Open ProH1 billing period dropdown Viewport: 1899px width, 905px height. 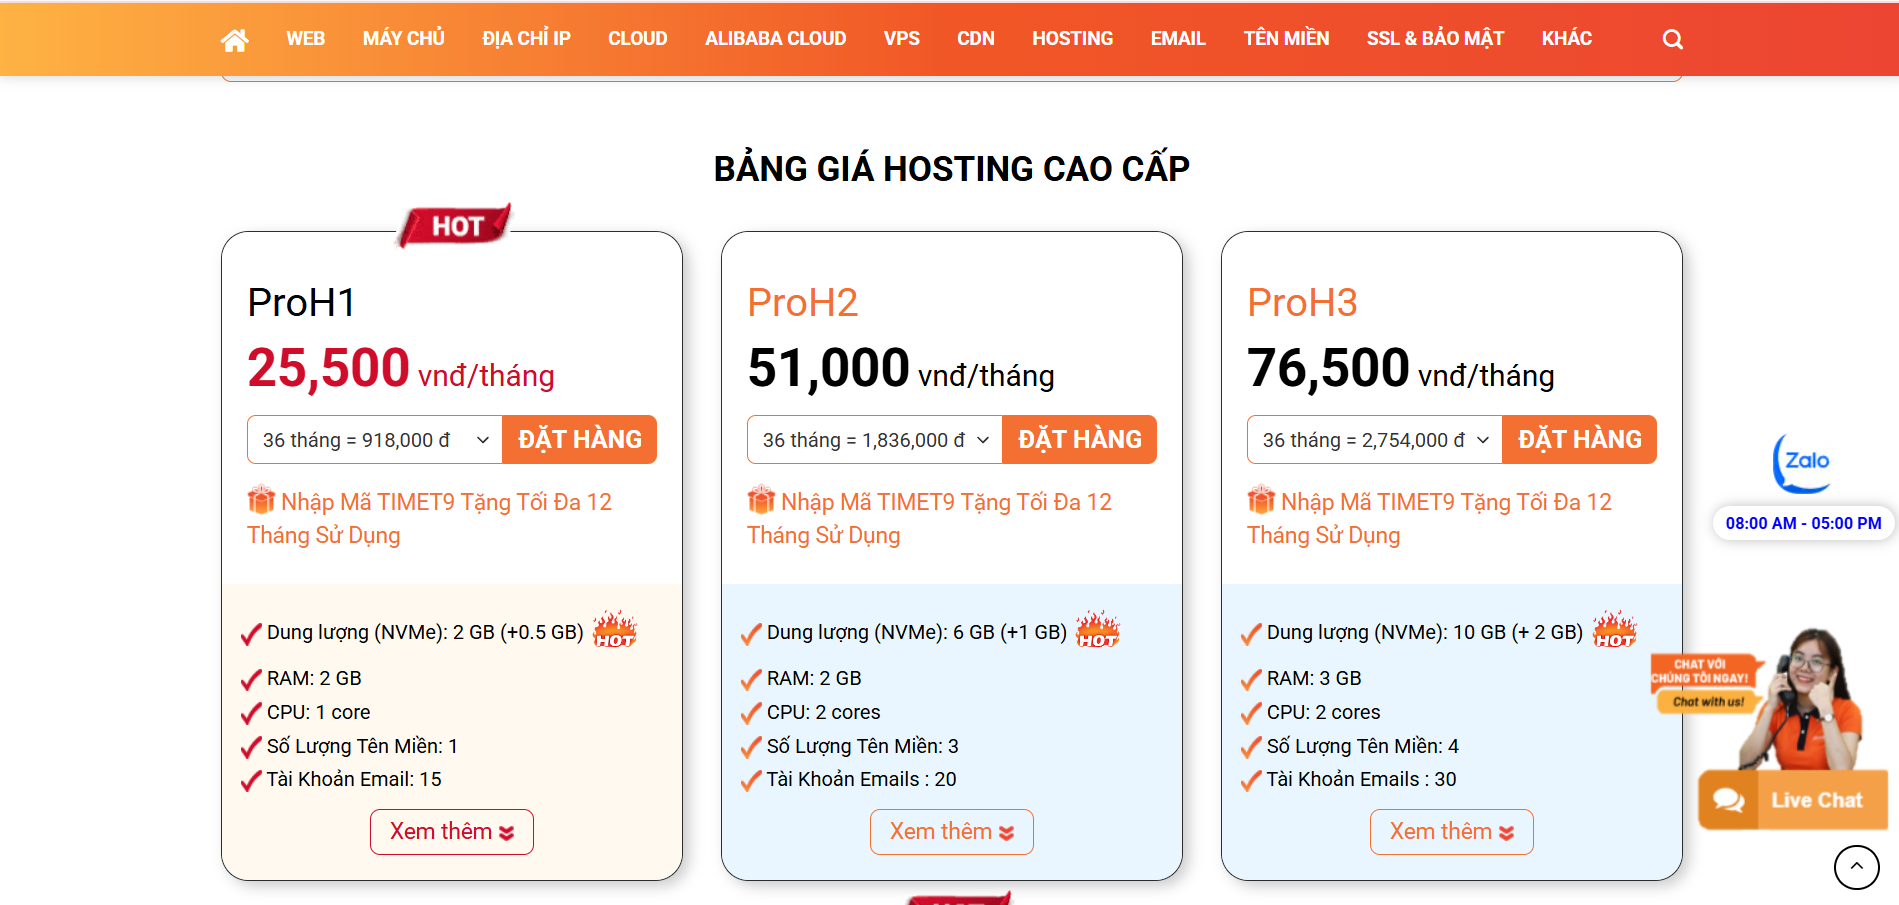coord(375,440)
